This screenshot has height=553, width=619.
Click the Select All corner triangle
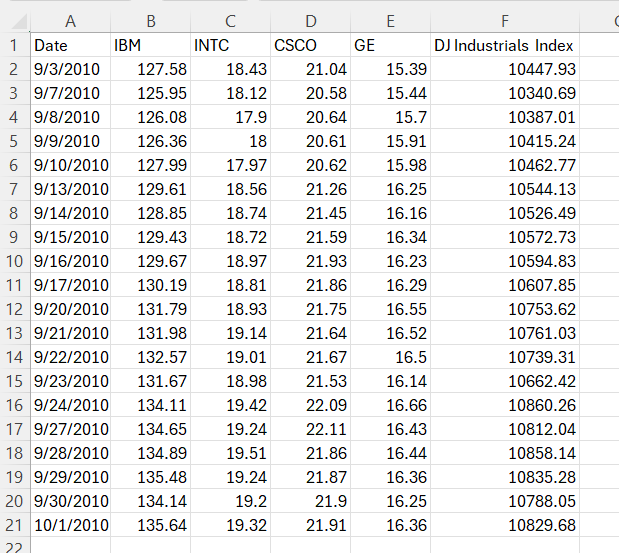click(x=19, y=22)
